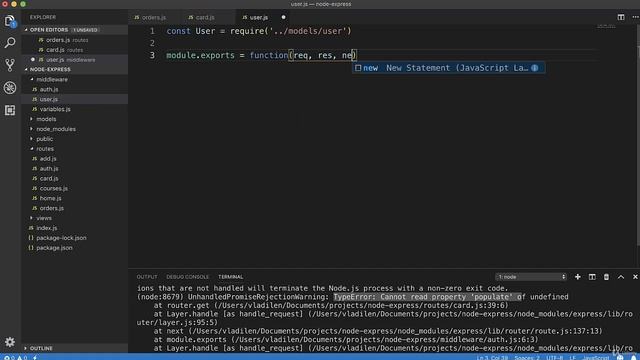640x360 pixels.
Task: Click the info icon on new suggestion
Action: click(535, 68)
